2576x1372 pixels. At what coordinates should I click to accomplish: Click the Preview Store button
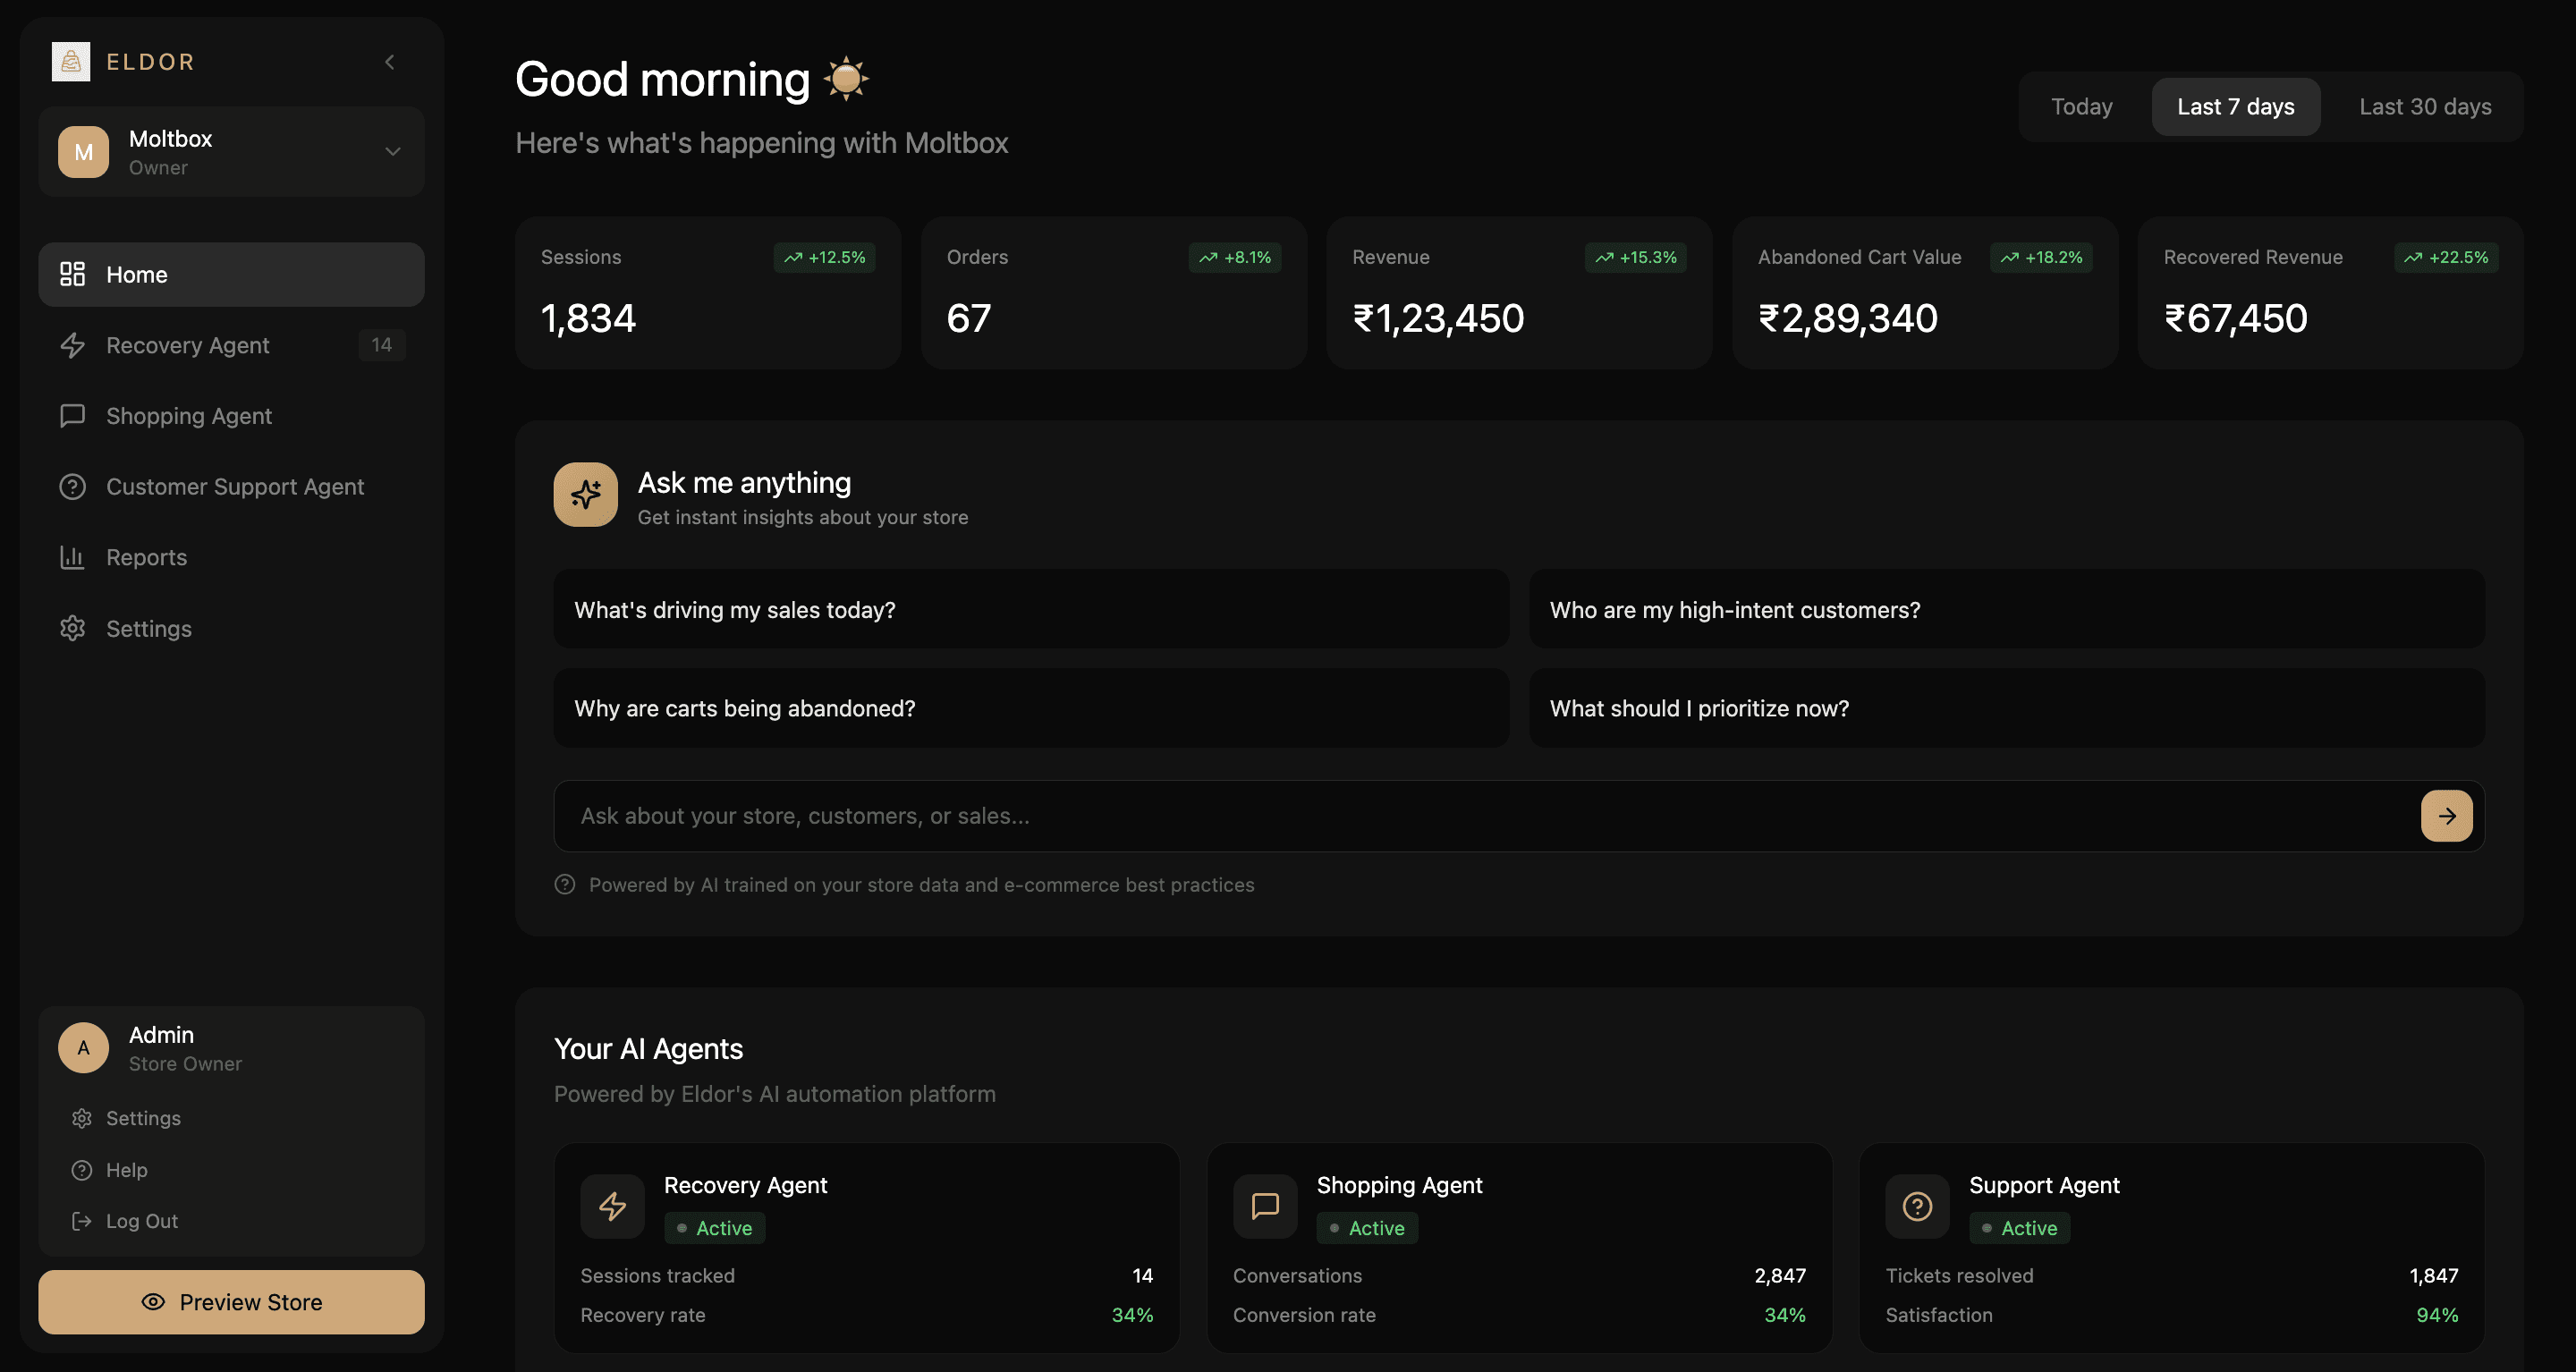click(231, 1302)
